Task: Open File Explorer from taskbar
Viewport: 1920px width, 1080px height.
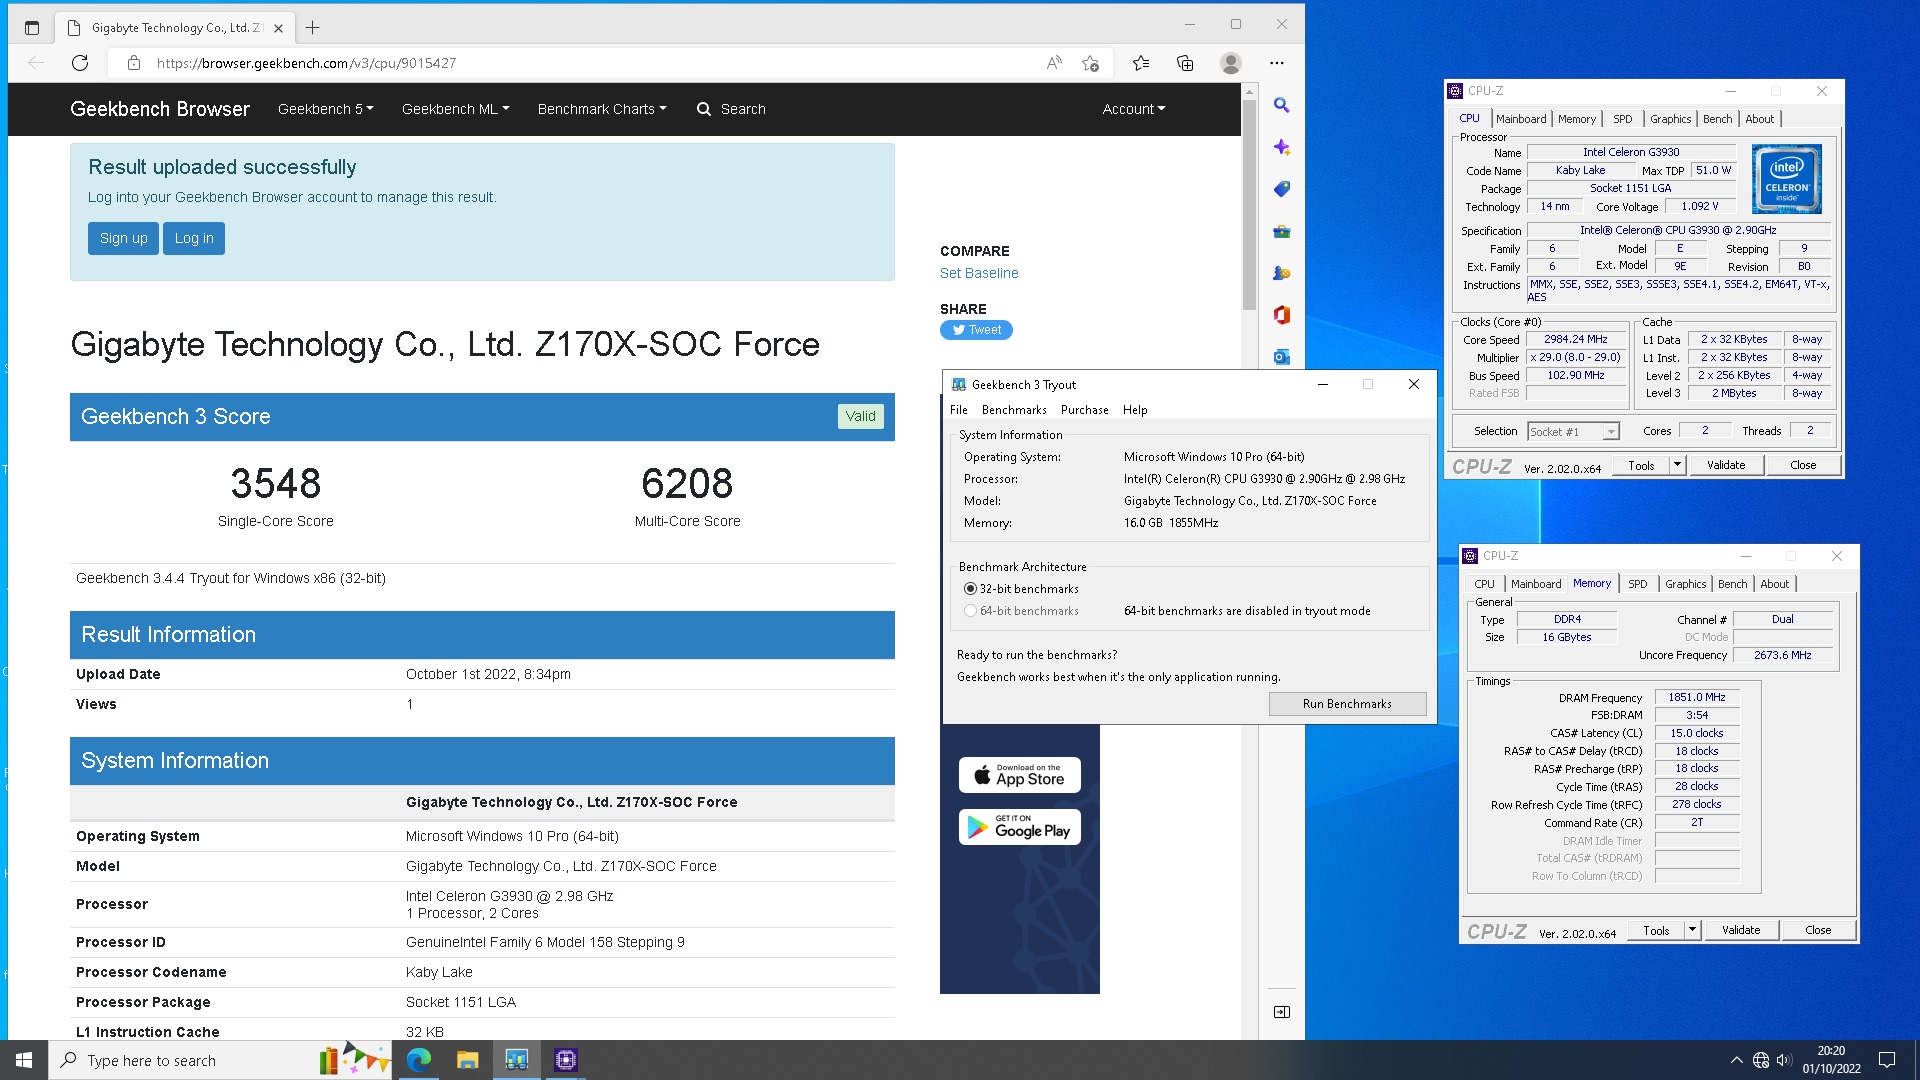Action: point(467,1060)
